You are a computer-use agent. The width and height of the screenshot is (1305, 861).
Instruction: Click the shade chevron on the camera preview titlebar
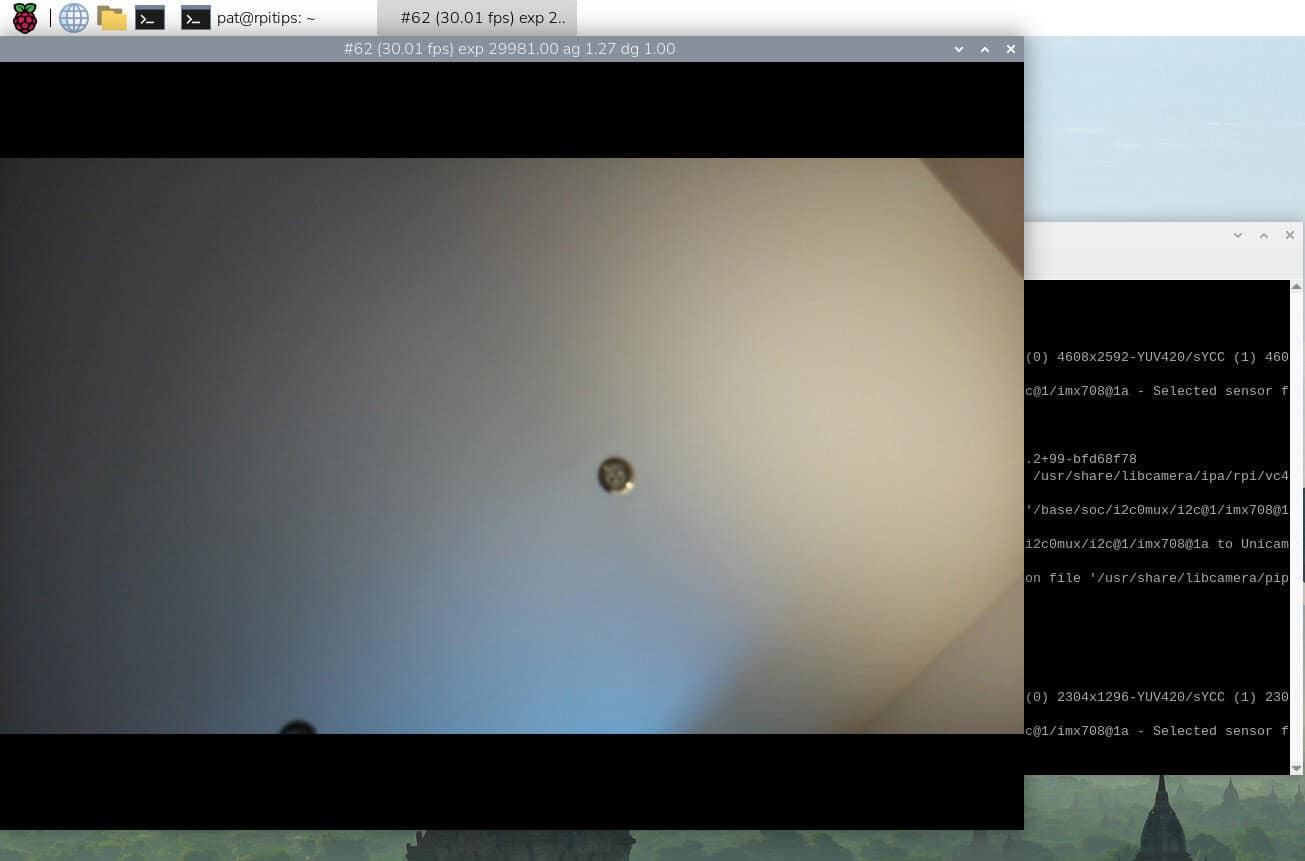click(958, 49)
